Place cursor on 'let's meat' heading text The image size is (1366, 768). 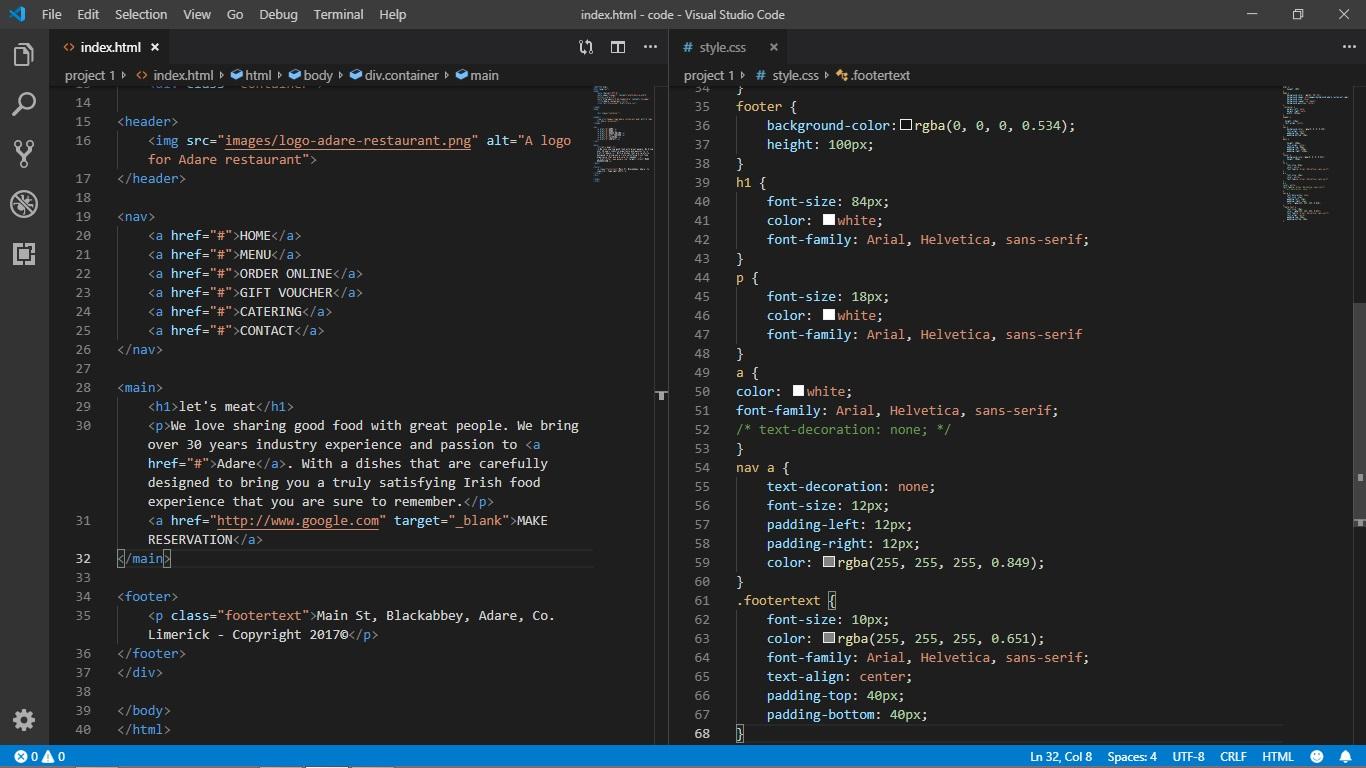(217, 406)
